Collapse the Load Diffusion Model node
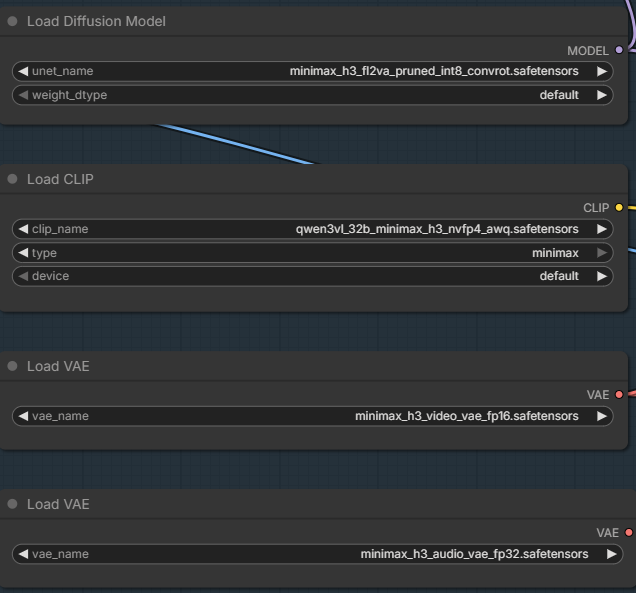 13,21
